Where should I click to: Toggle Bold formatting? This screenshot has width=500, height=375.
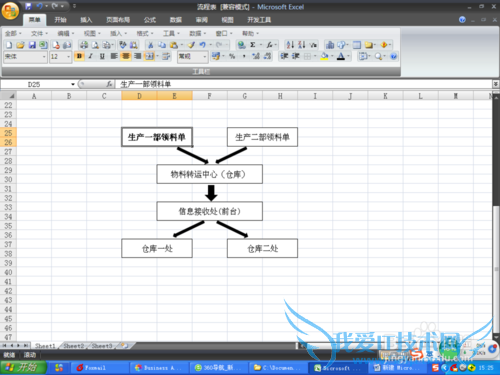click(x=79, y=56)
